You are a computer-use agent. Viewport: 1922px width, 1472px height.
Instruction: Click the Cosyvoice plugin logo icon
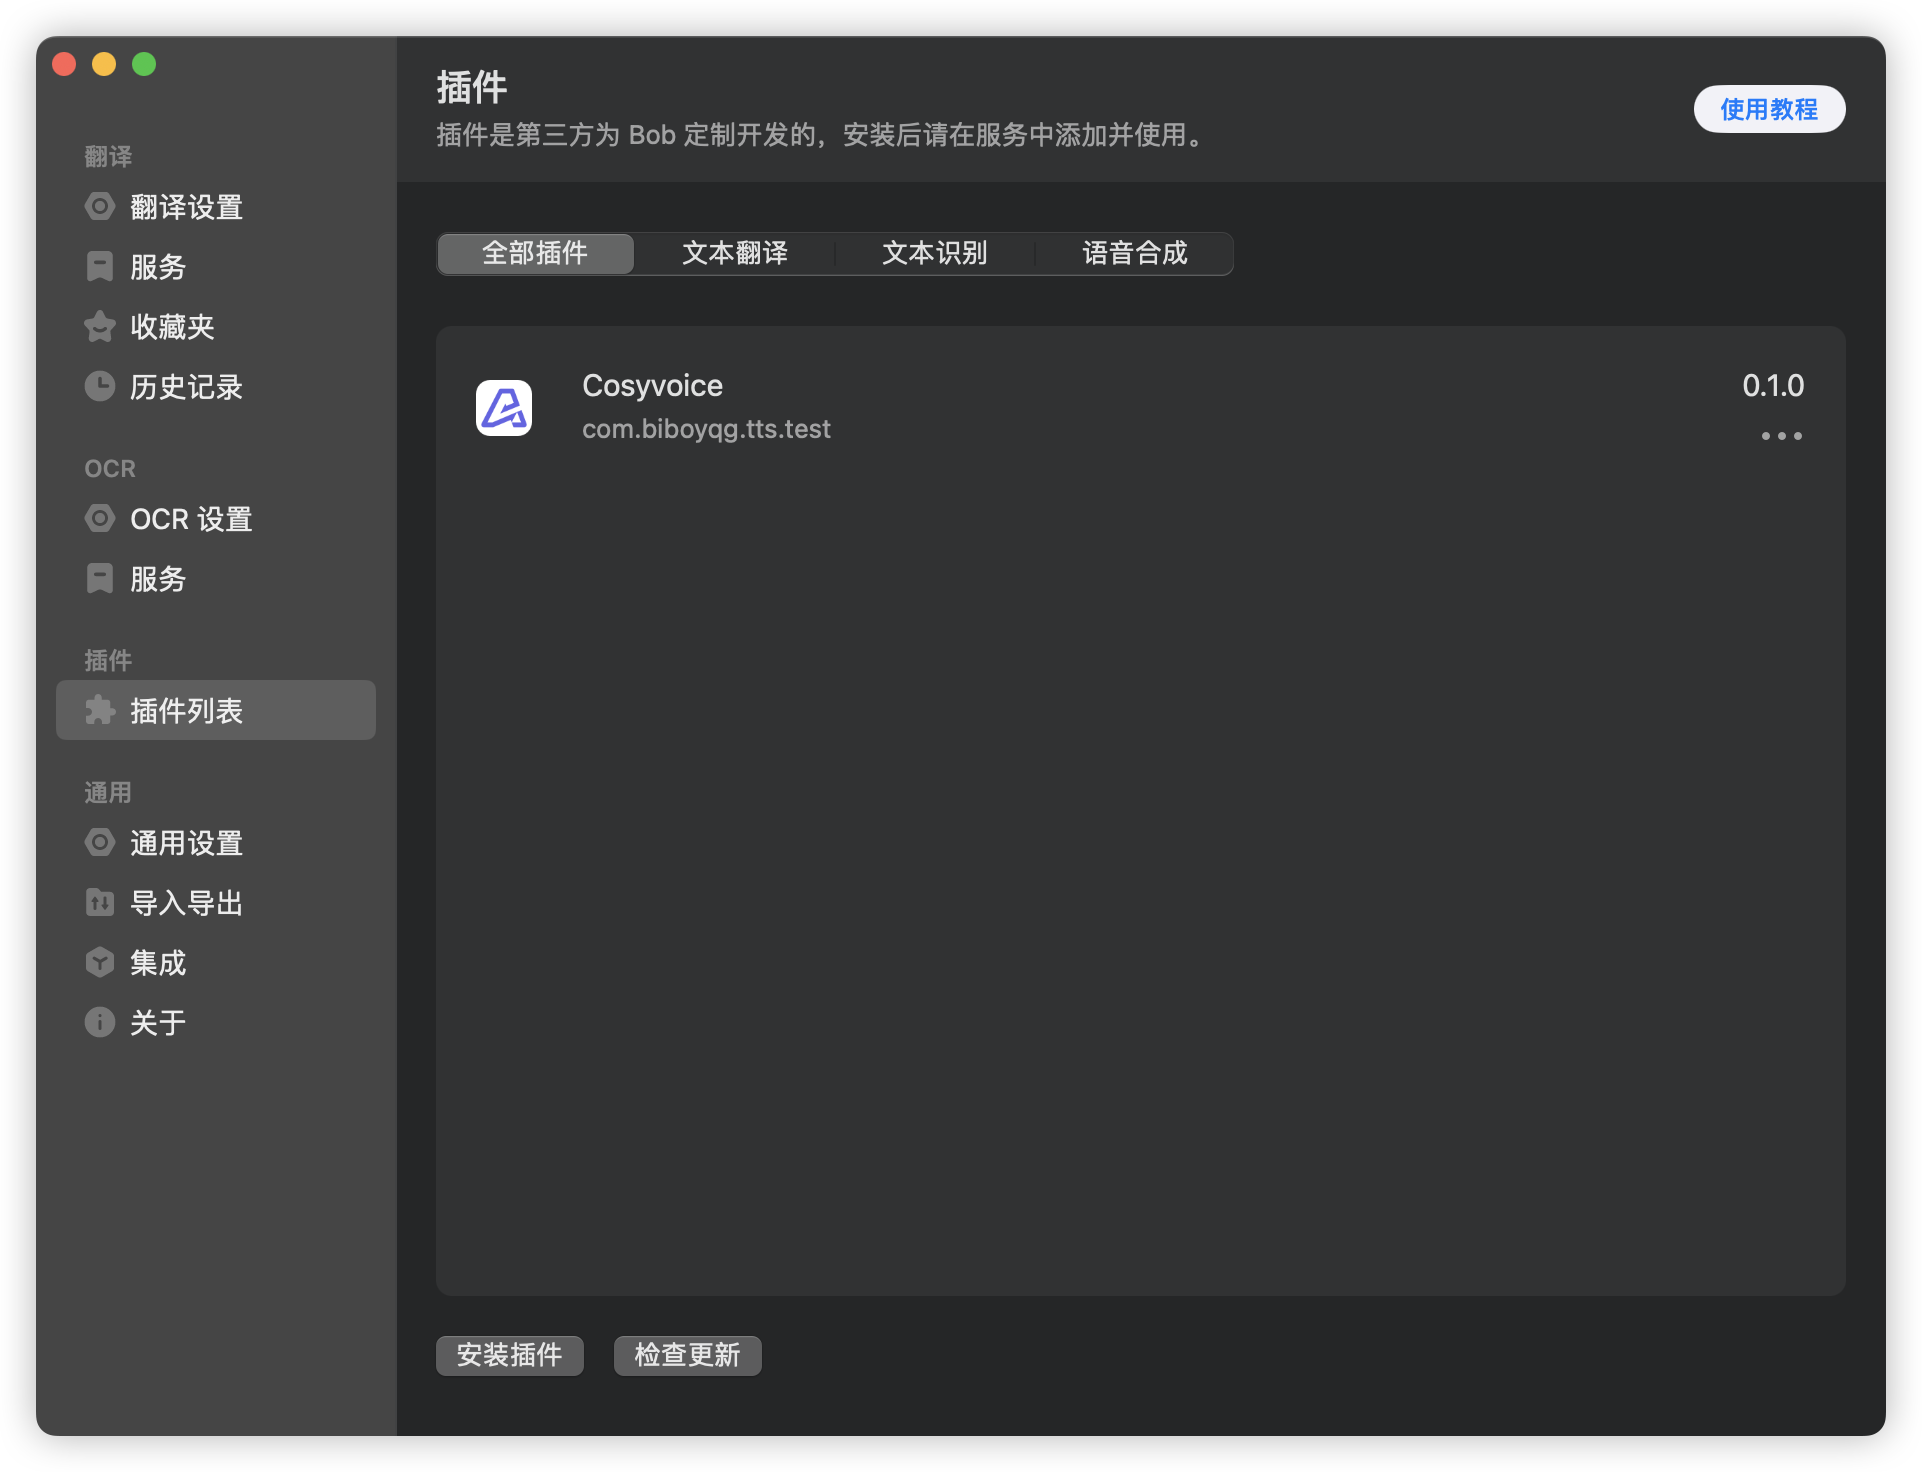(504, 408)
